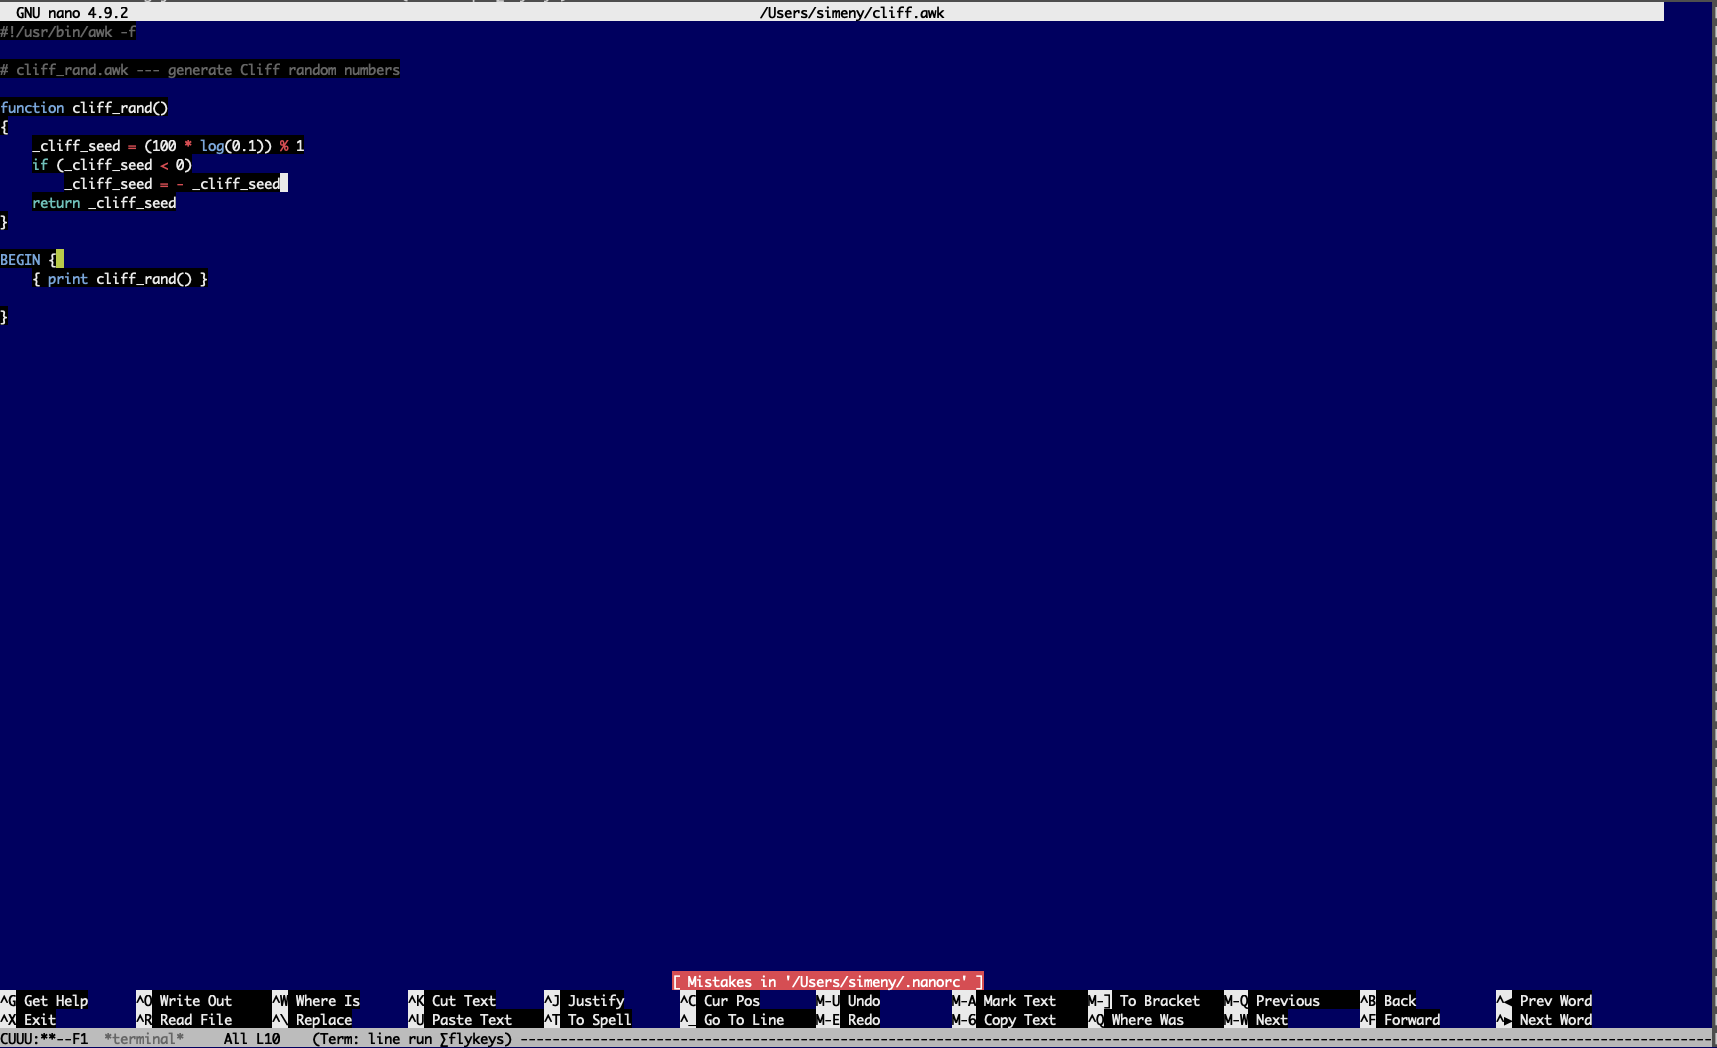
Task: Click the CUUU:**--F1 status in mode line
Action: [x=44, y=1039]
